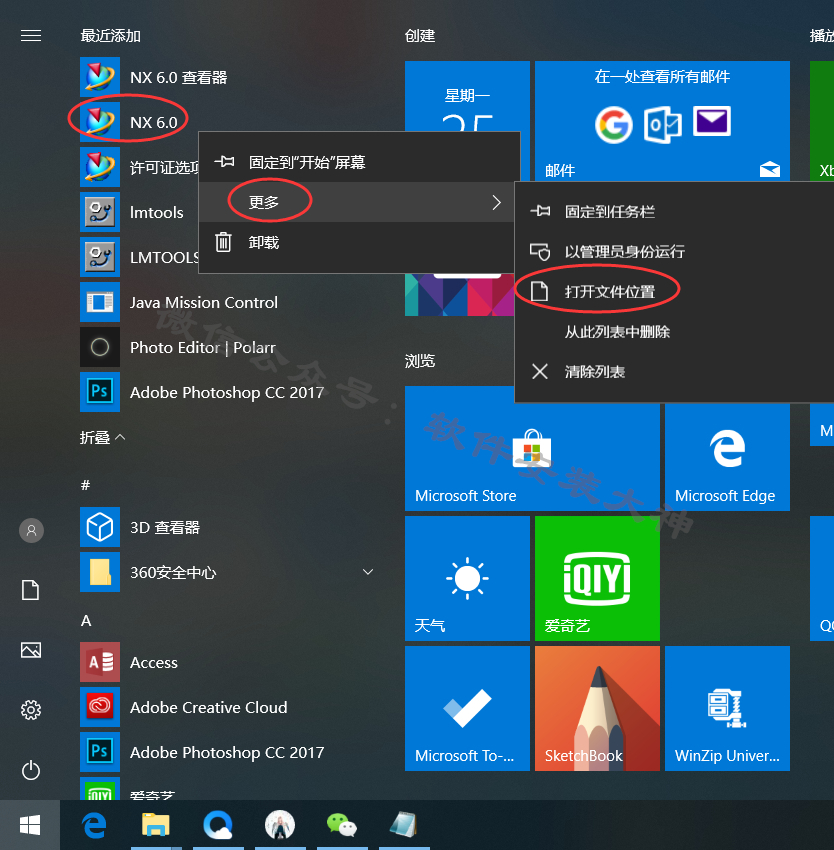Open Adobe Creative Cloud icon
The height and width of the screenshot is (850, 834).
click(100, 707)
